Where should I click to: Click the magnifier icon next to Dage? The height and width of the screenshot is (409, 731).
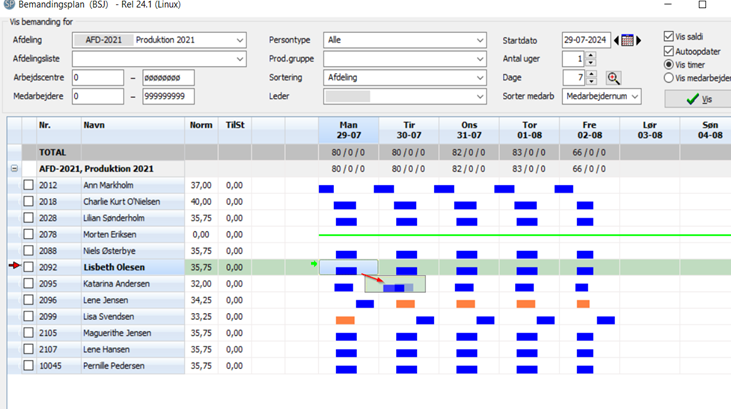tap(613, 78)
